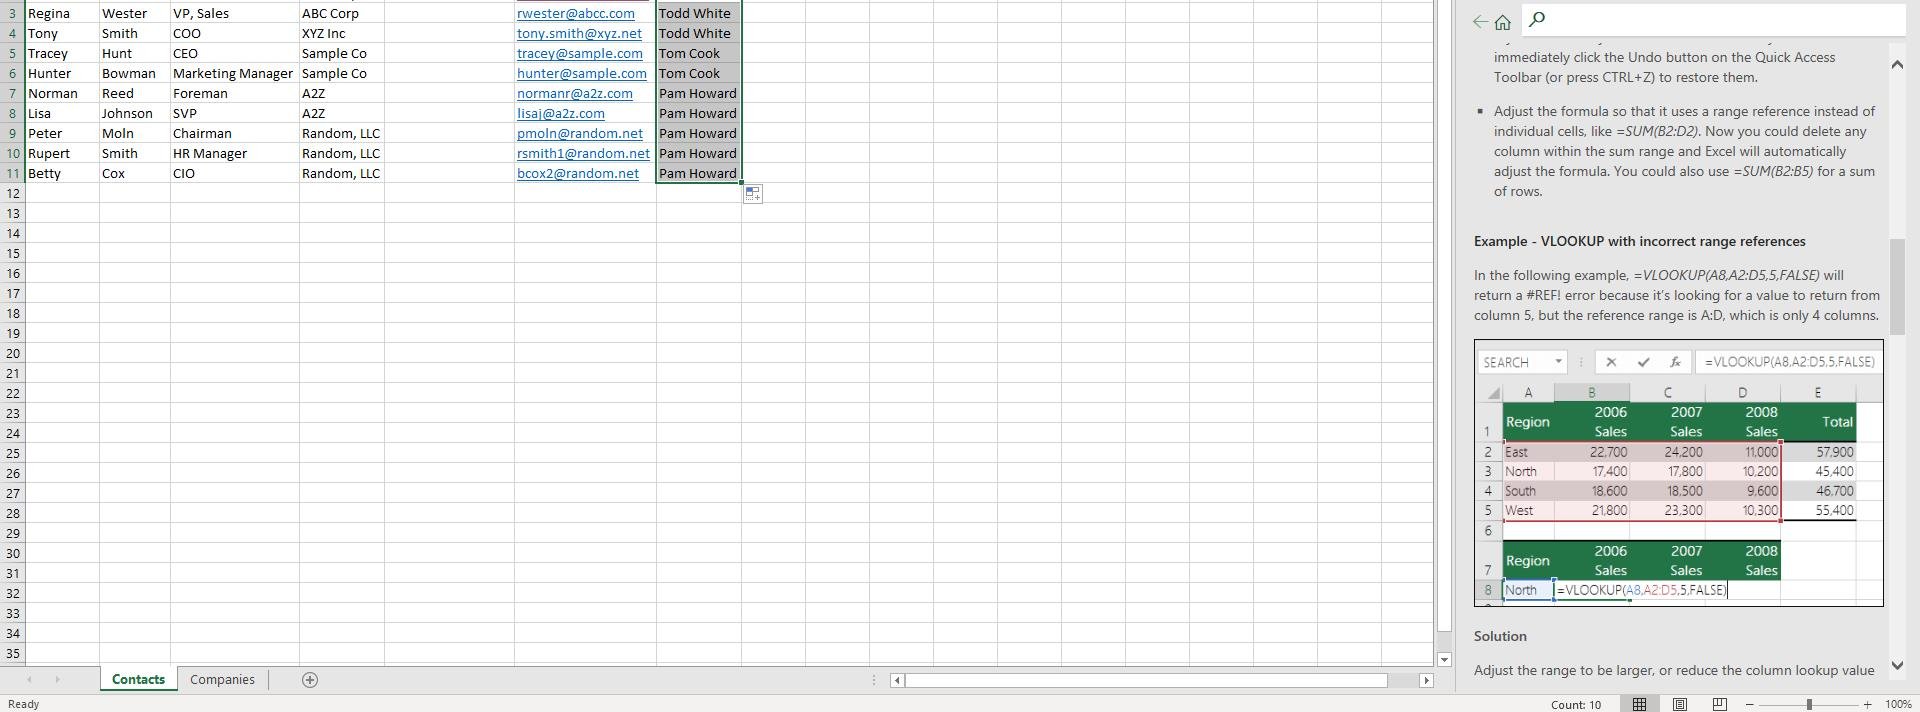Click the help pane search field
Screen dimensions: 1920x712
click(x=1713, y=19)
